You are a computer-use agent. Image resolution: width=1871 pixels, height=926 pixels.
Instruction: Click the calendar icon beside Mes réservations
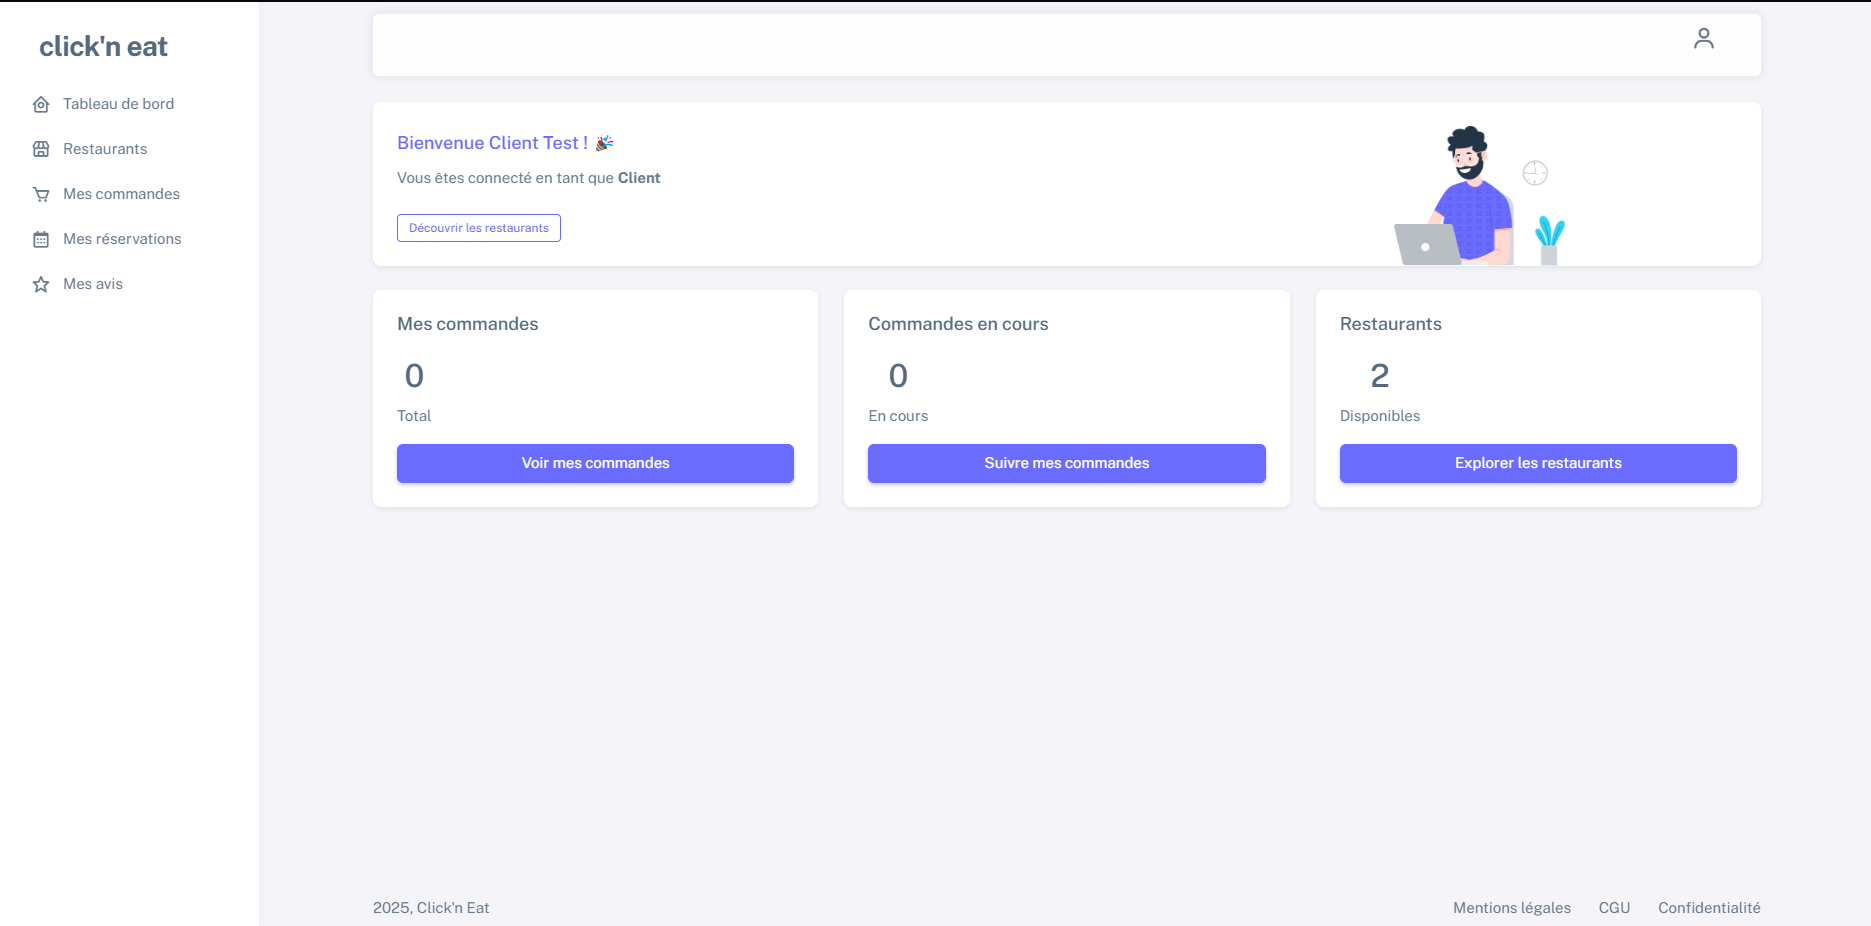[x=41, y=240]
